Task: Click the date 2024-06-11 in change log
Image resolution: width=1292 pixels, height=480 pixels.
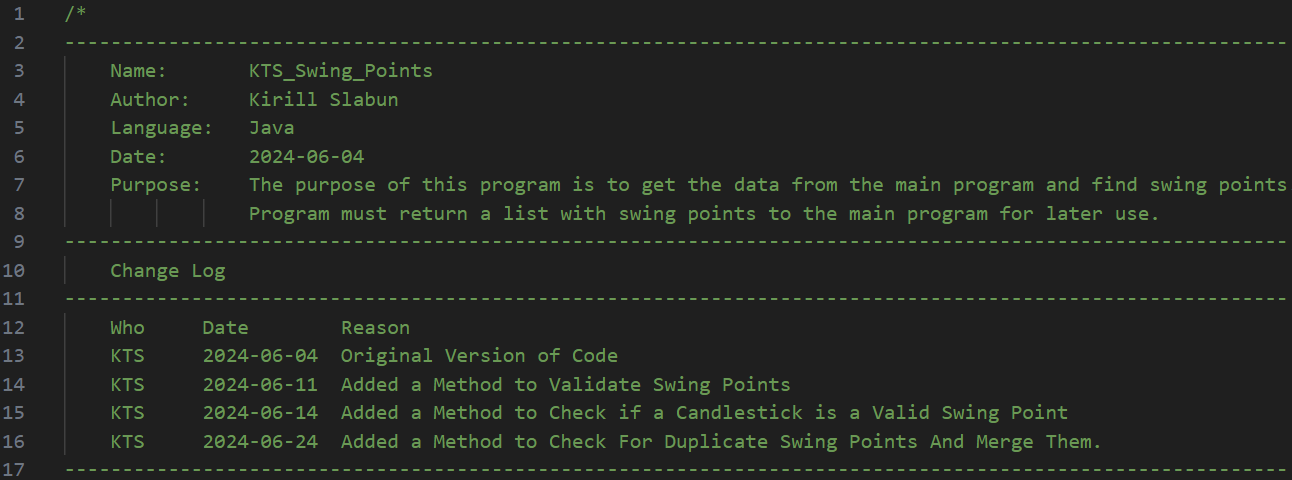Action: click(x=260, y=385)
